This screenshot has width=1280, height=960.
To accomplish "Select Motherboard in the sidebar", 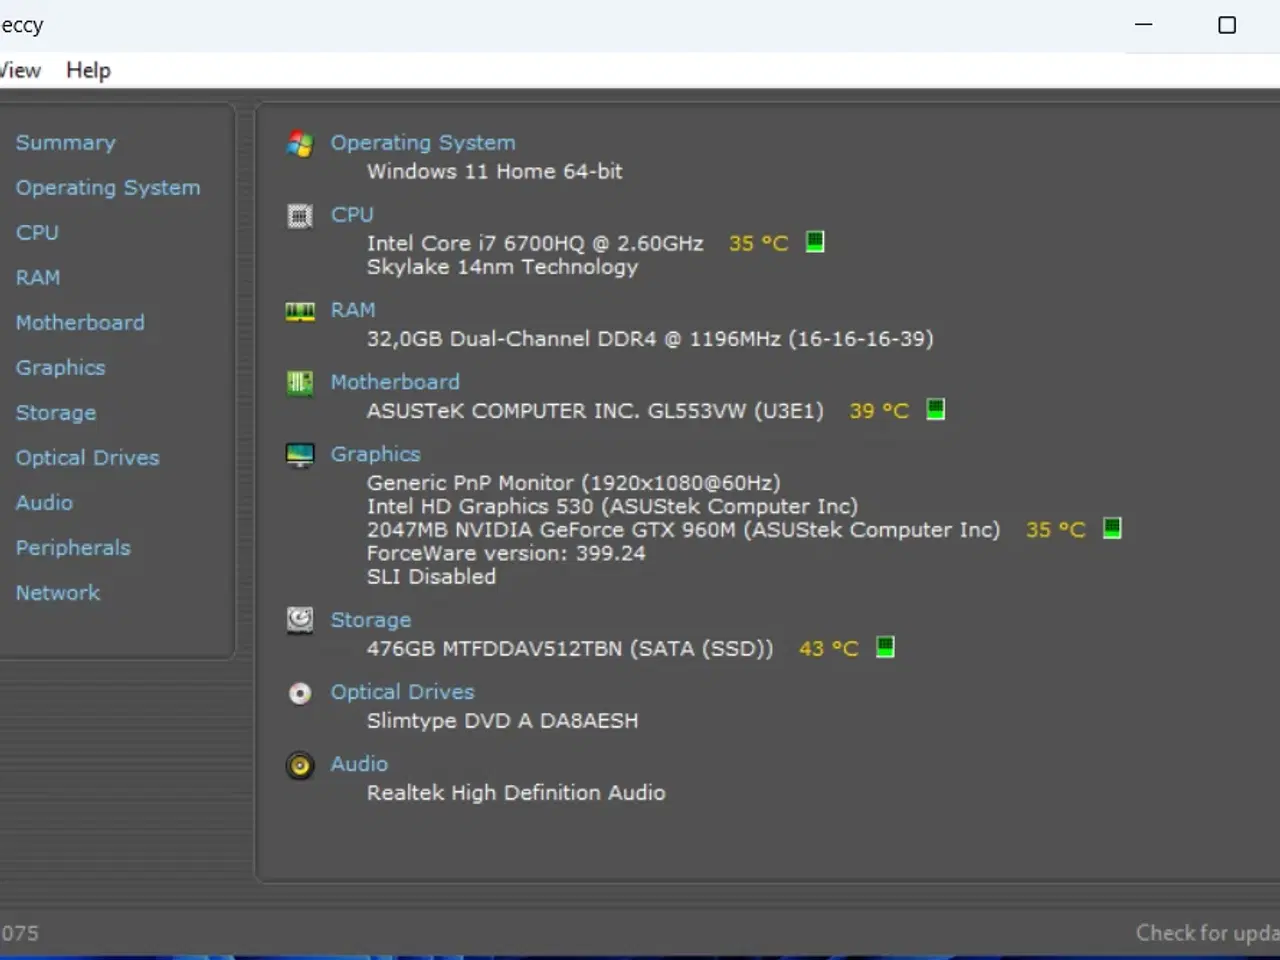I will click(80, 323).
